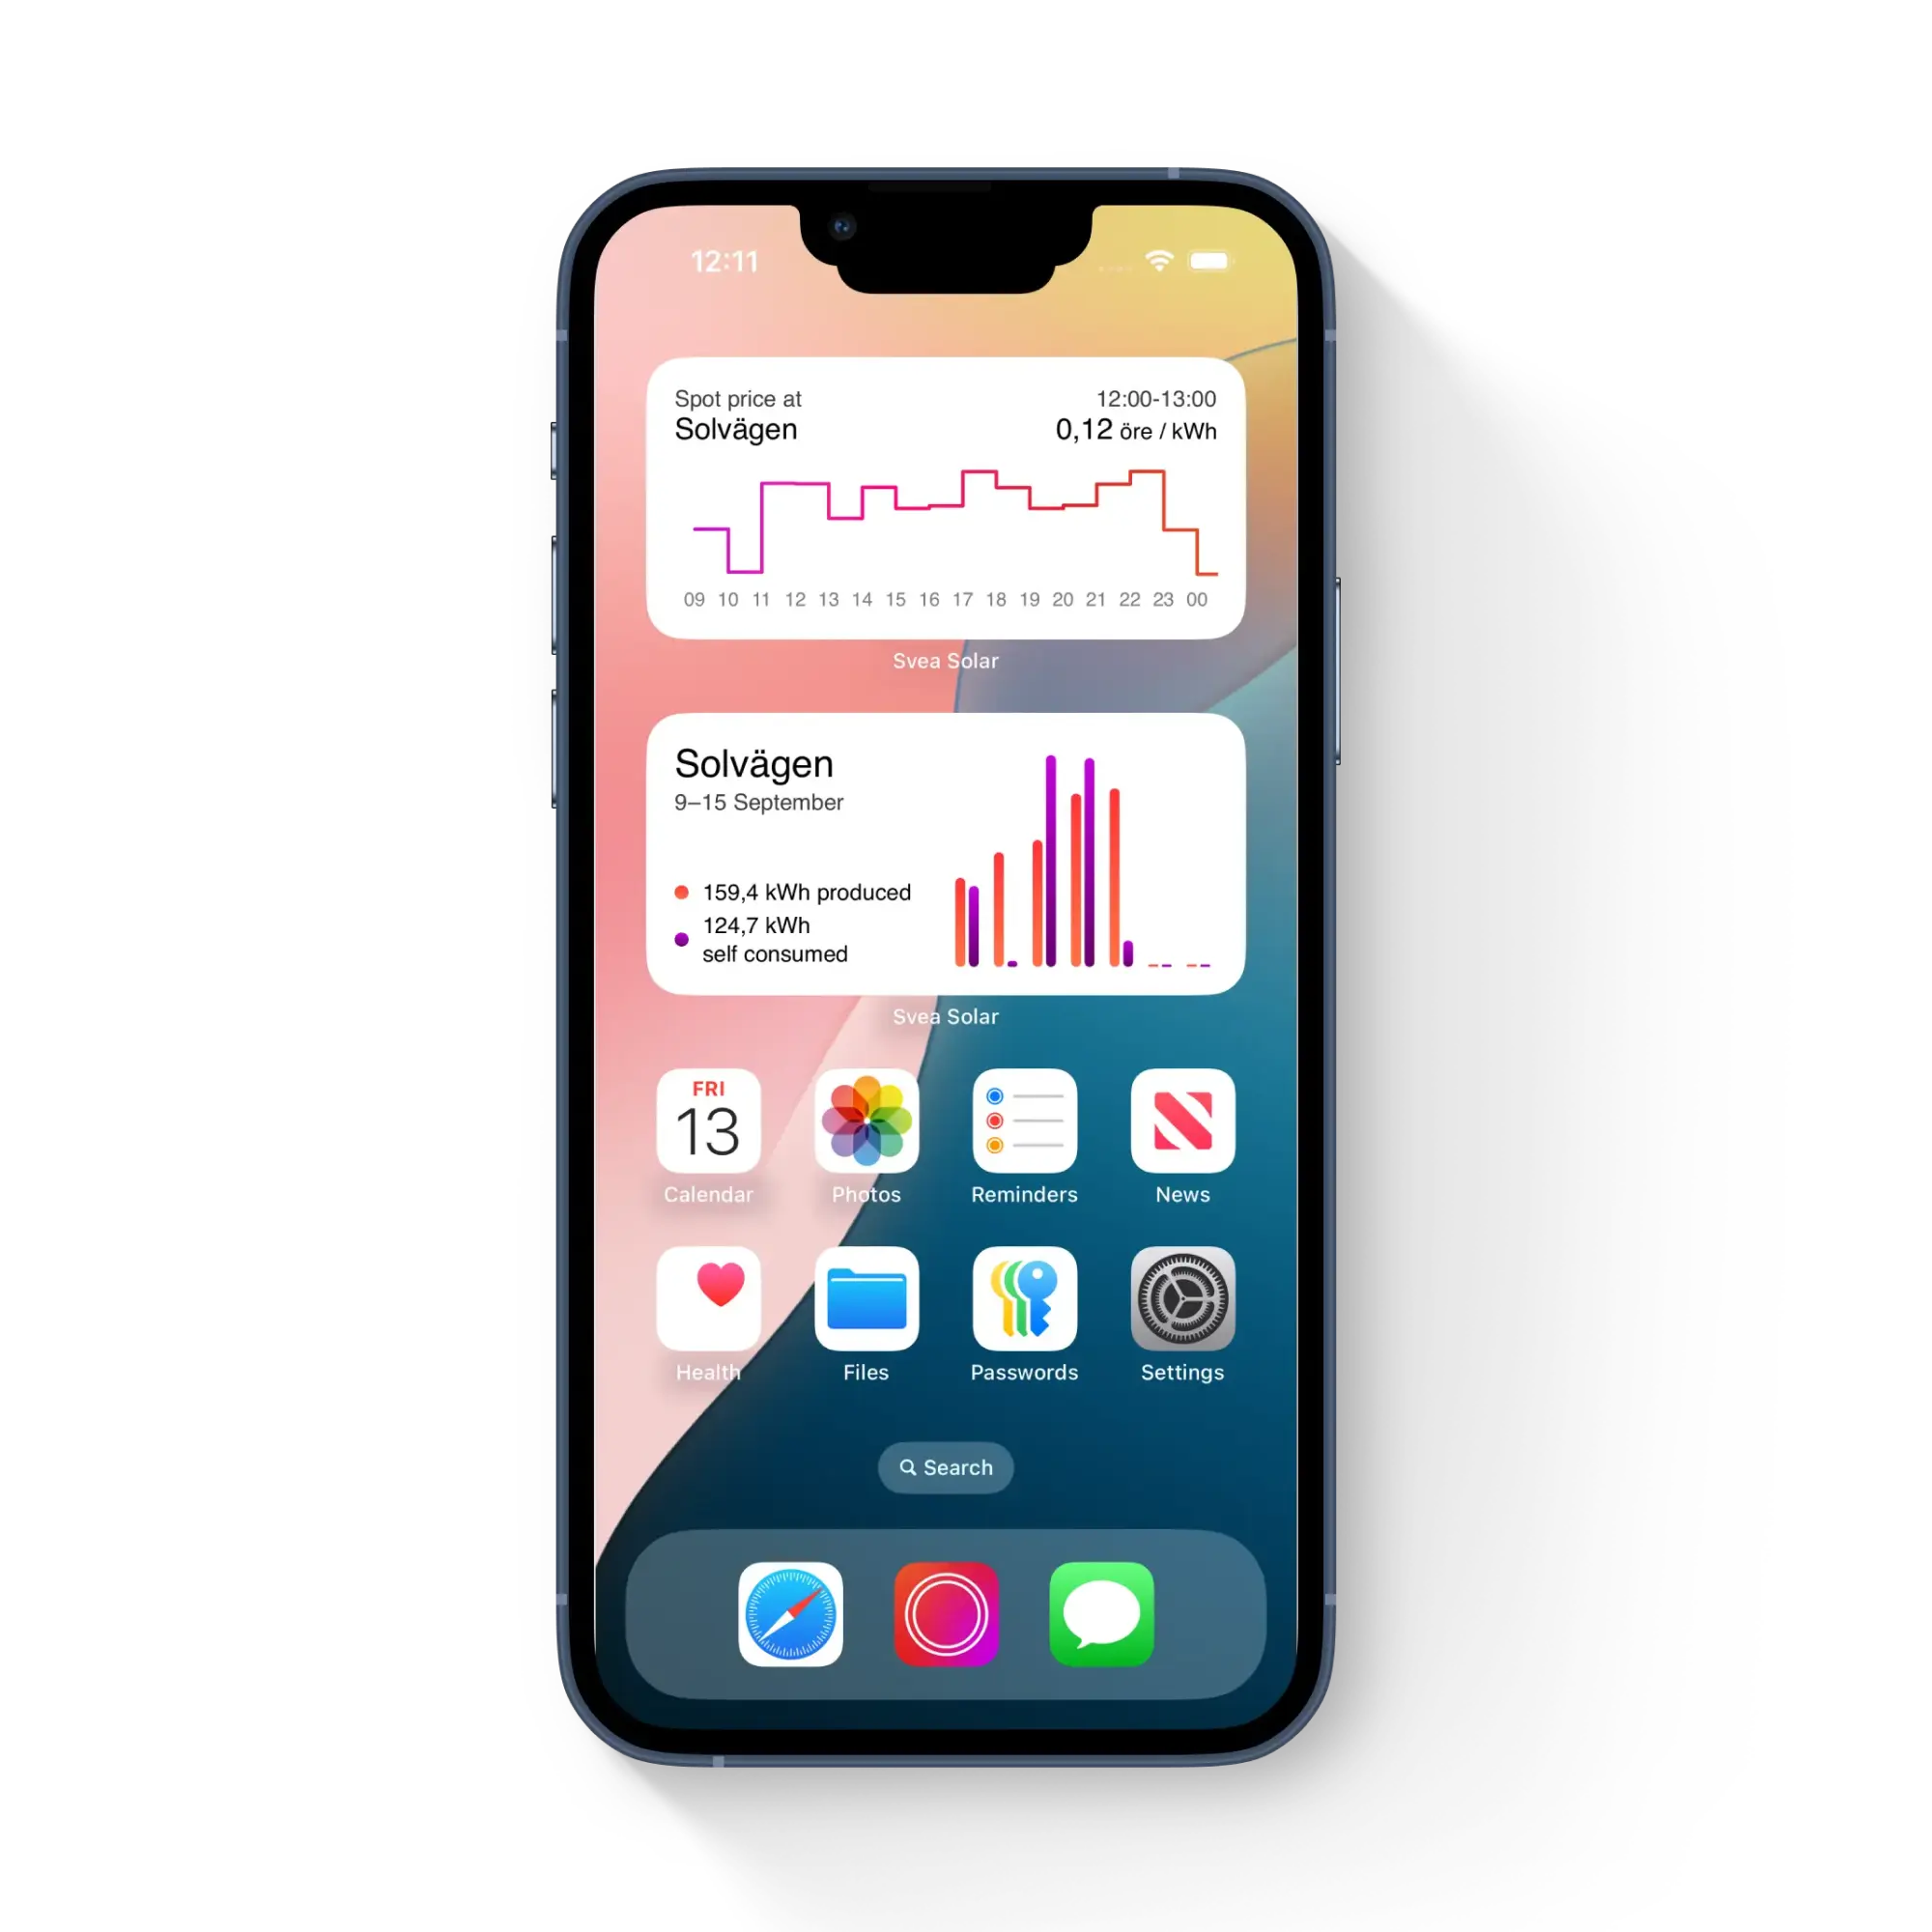The image size is (1932, 1932).
Task: Tap the Search bar on home screen
Action: (952, 1468)
